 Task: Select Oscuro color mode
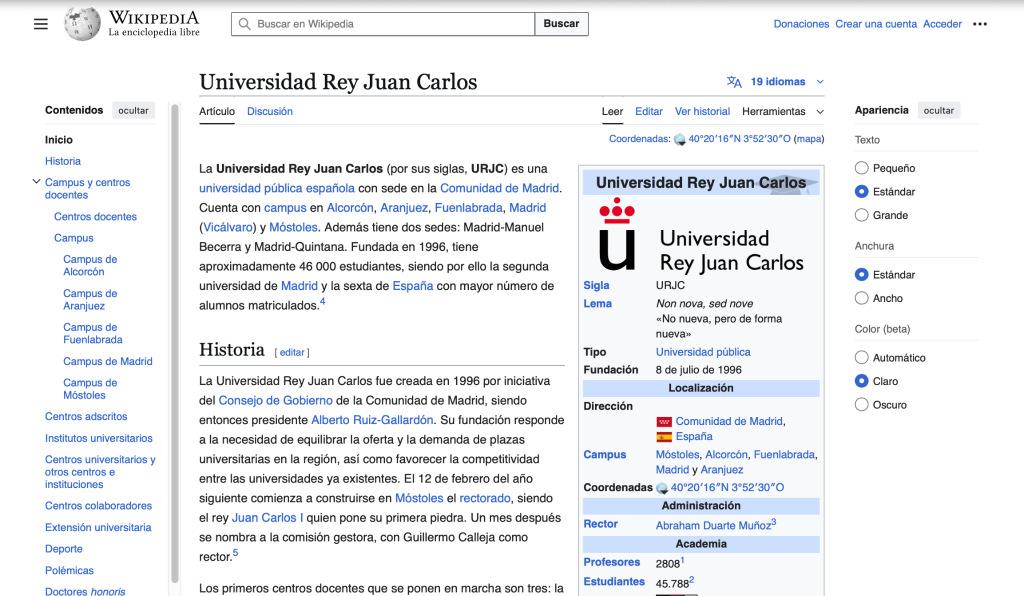(x=861, y=404)
